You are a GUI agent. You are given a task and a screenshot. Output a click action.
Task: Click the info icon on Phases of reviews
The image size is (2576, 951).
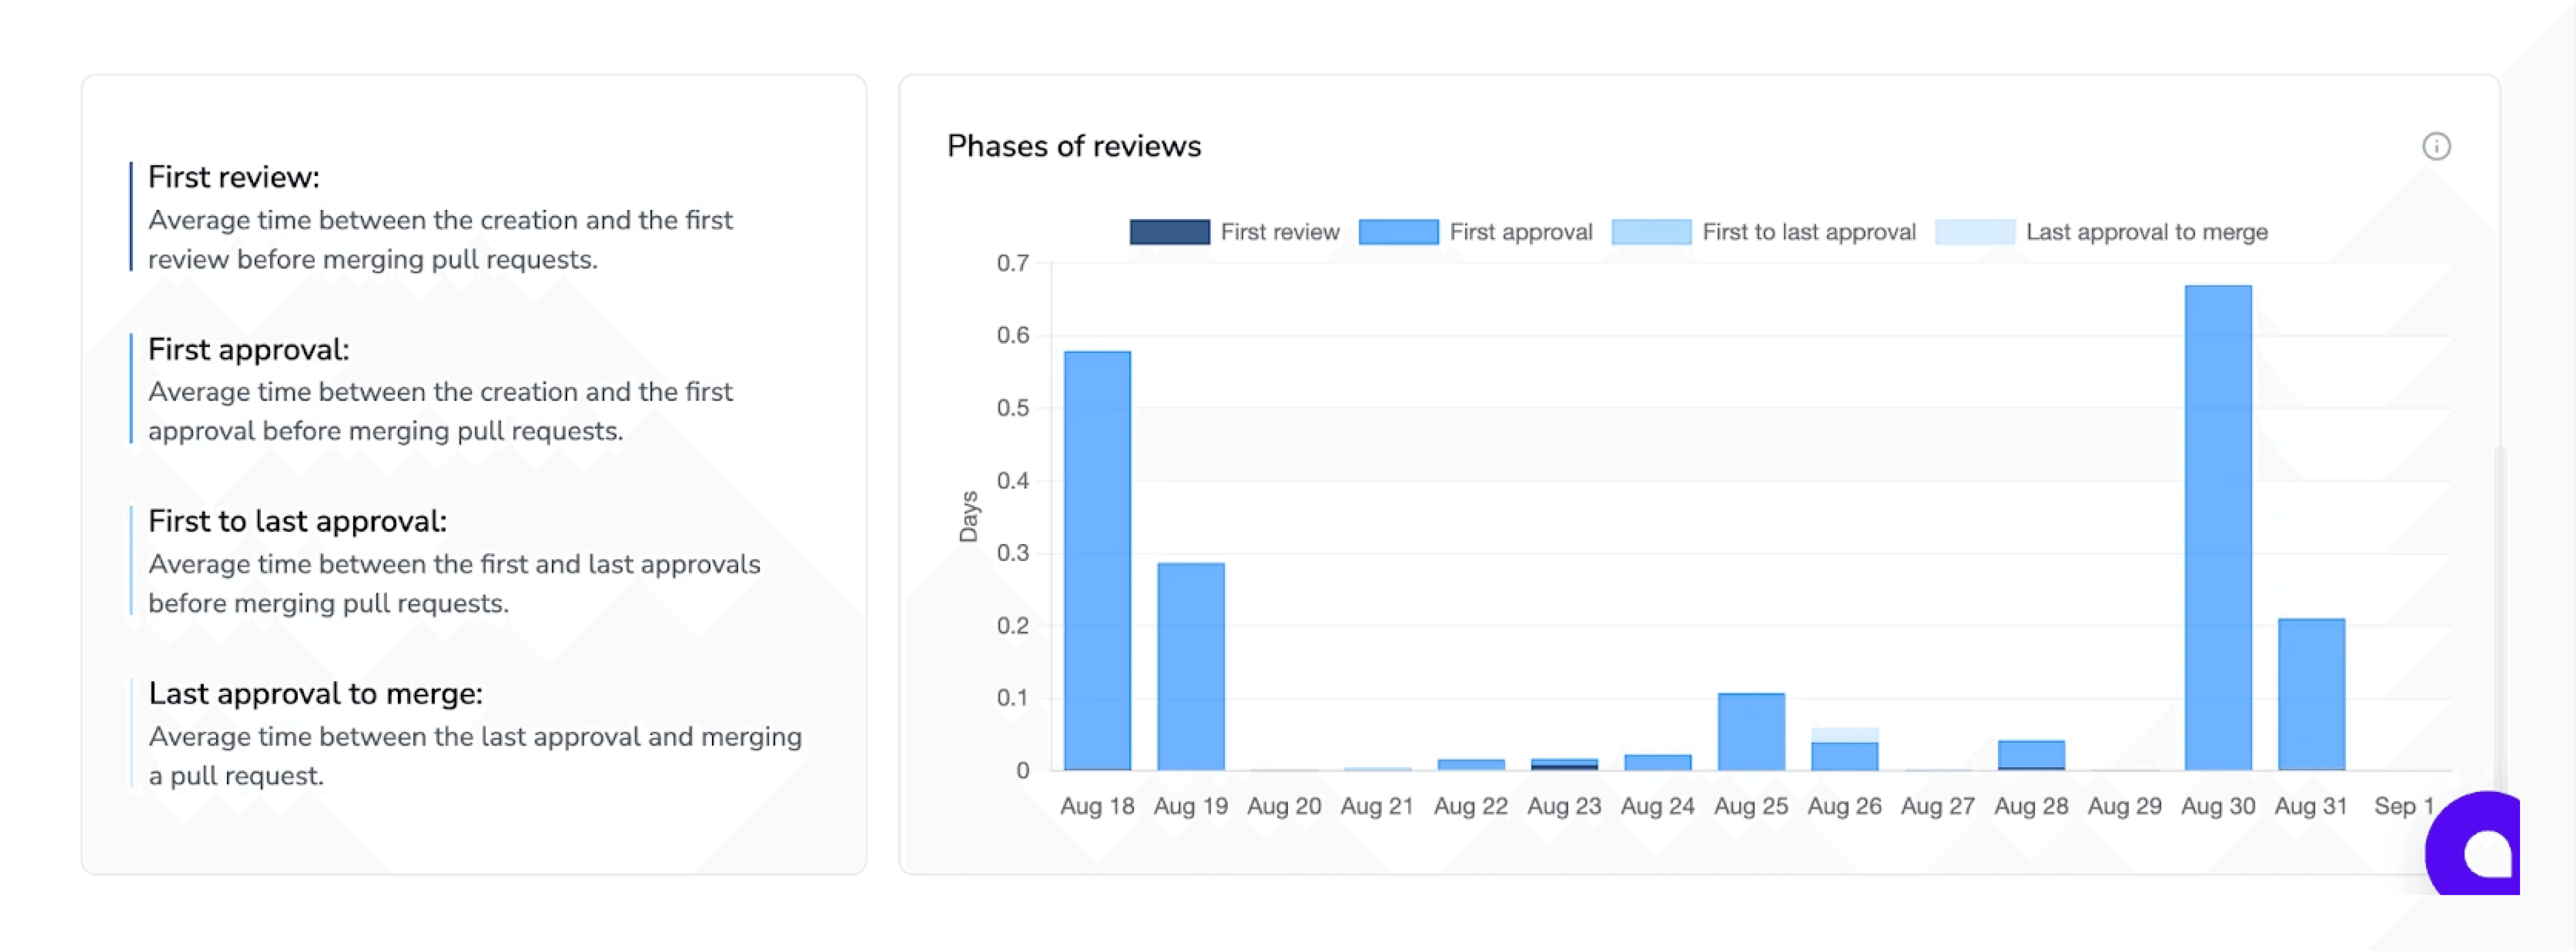coord(2436,147)
